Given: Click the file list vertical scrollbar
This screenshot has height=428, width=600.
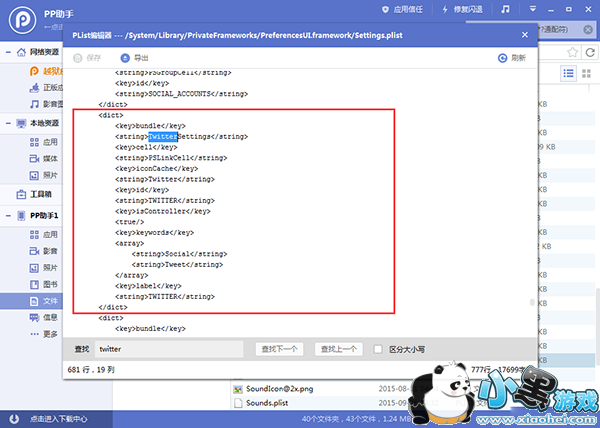Looking at the screenshot, I should click(597, 325).
